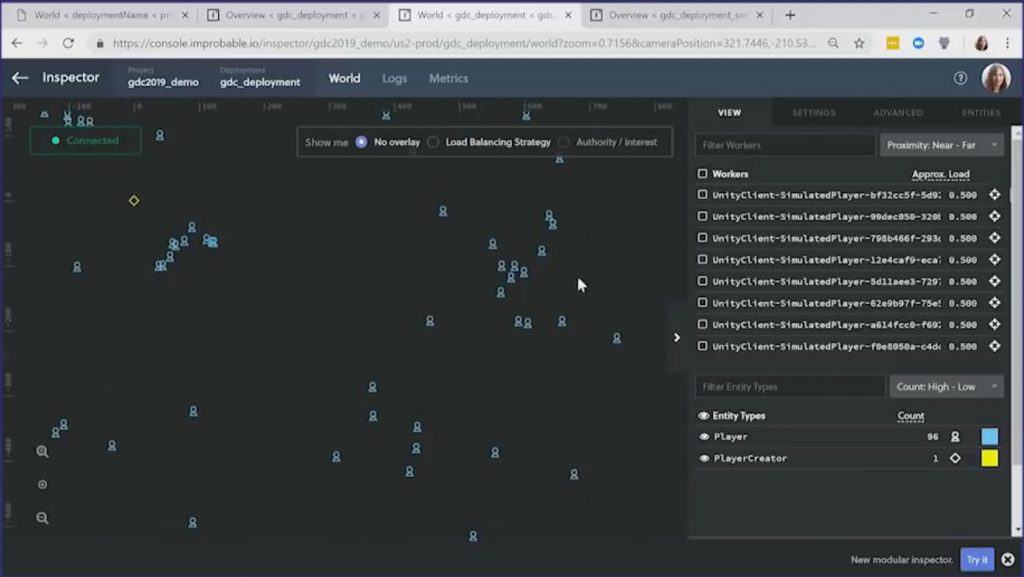Dismiss the New modular inspector banner

coord(1008,559)
